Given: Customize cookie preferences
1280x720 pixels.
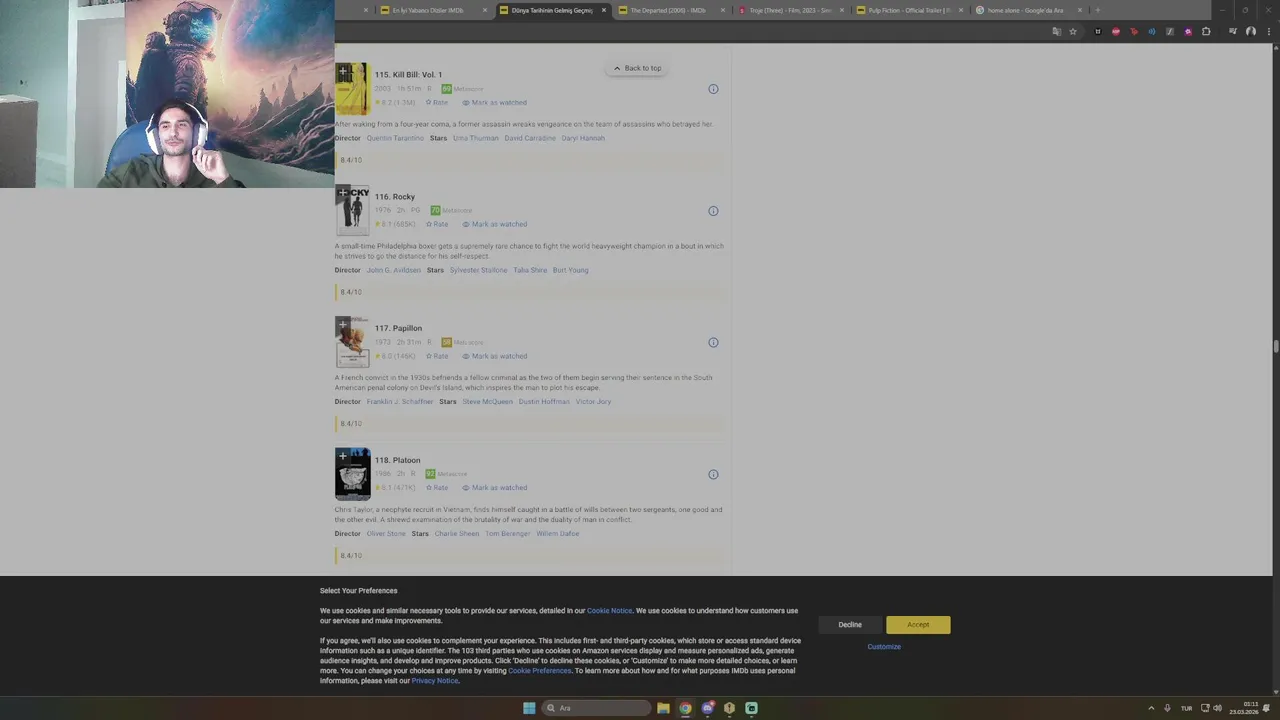Looking at the screenshot, I should (884, 647).
